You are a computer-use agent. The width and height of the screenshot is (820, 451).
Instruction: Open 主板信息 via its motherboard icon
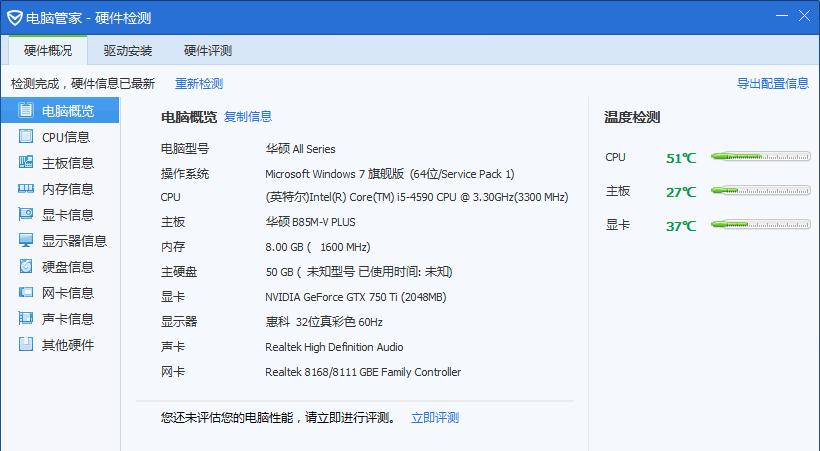26,162
